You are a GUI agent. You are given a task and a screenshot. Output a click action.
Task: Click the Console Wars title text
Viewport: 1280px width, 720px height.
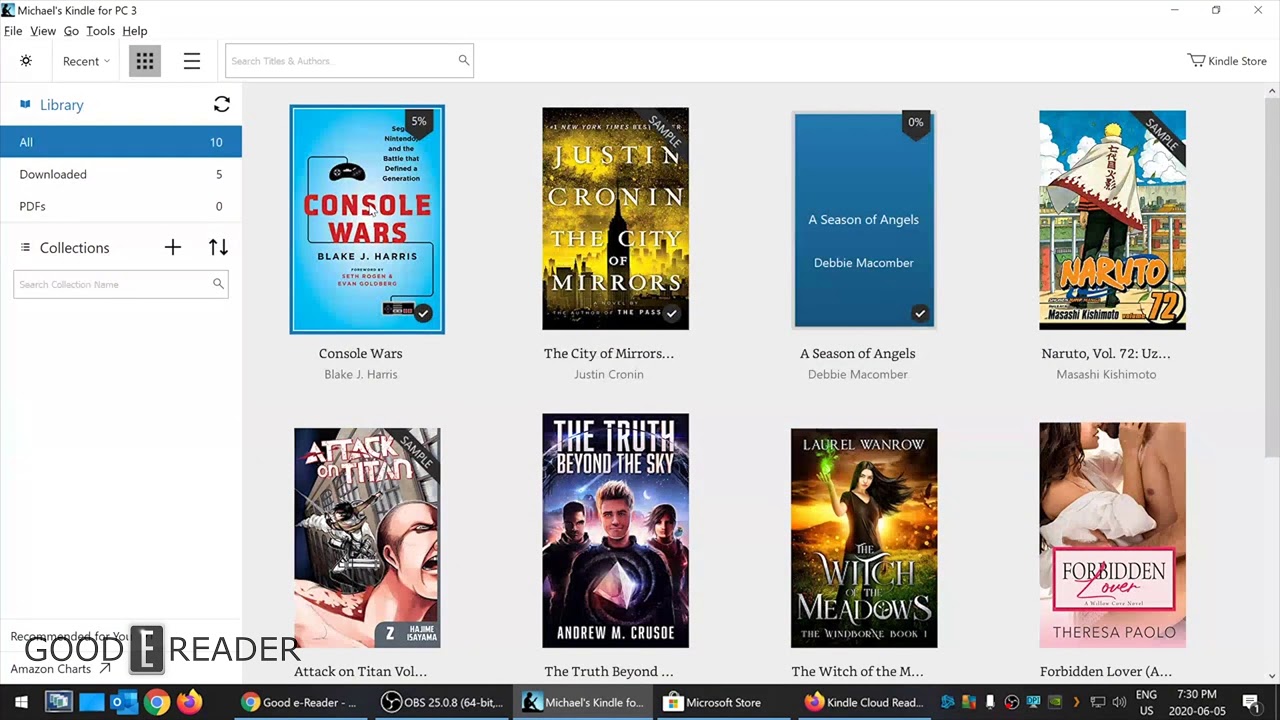click(x=360, y=353)
